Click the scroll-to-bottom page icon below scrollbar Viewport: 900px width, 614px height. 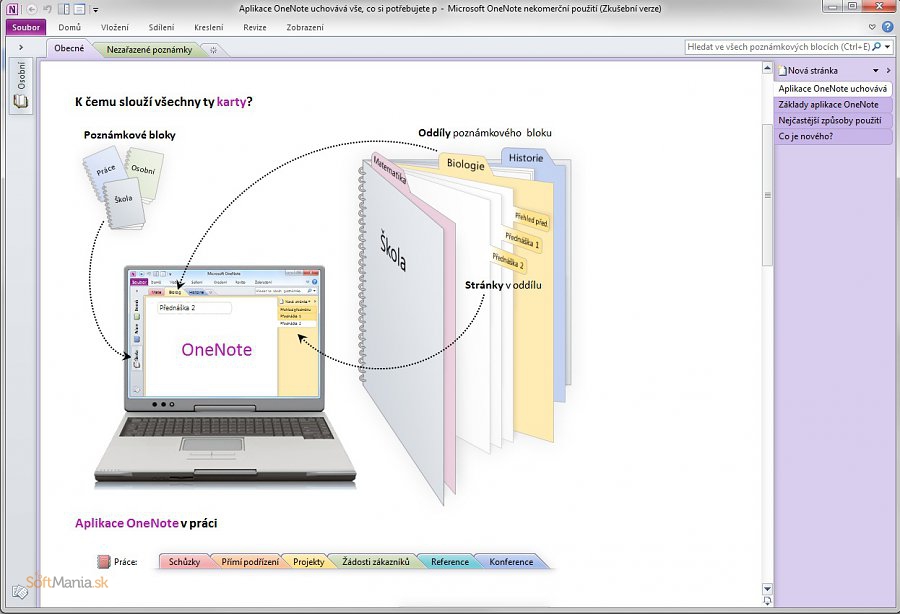[767, 600]
